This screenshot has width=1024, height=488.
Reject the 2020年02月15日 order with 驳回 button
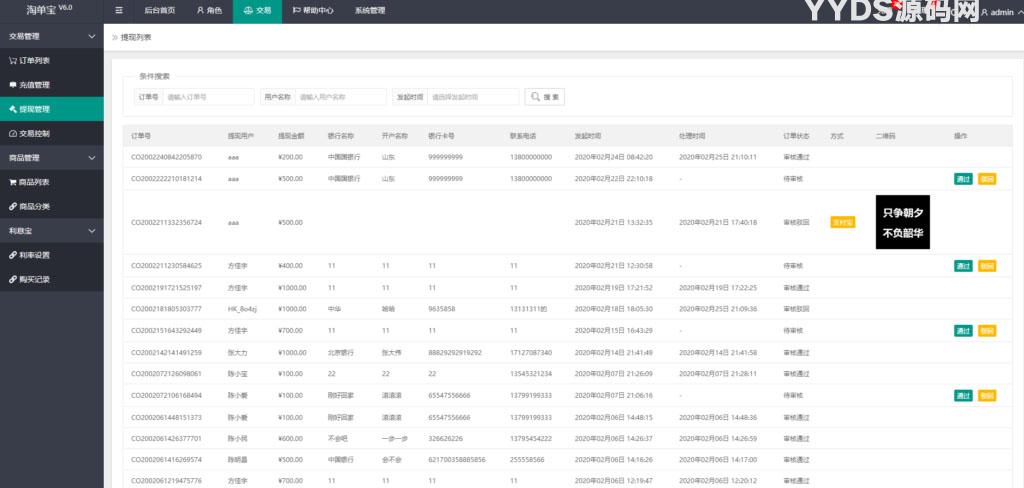pyautogui.click(x=987, y=330)
